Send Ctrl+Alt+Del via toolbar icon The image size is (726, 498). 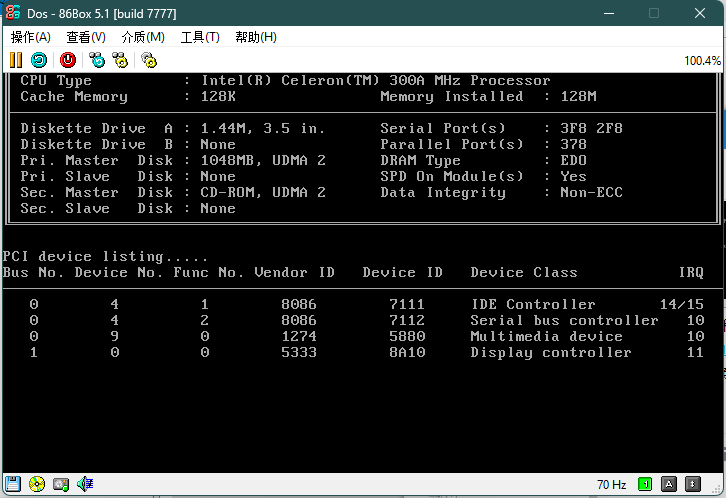(x=97, y=60)
